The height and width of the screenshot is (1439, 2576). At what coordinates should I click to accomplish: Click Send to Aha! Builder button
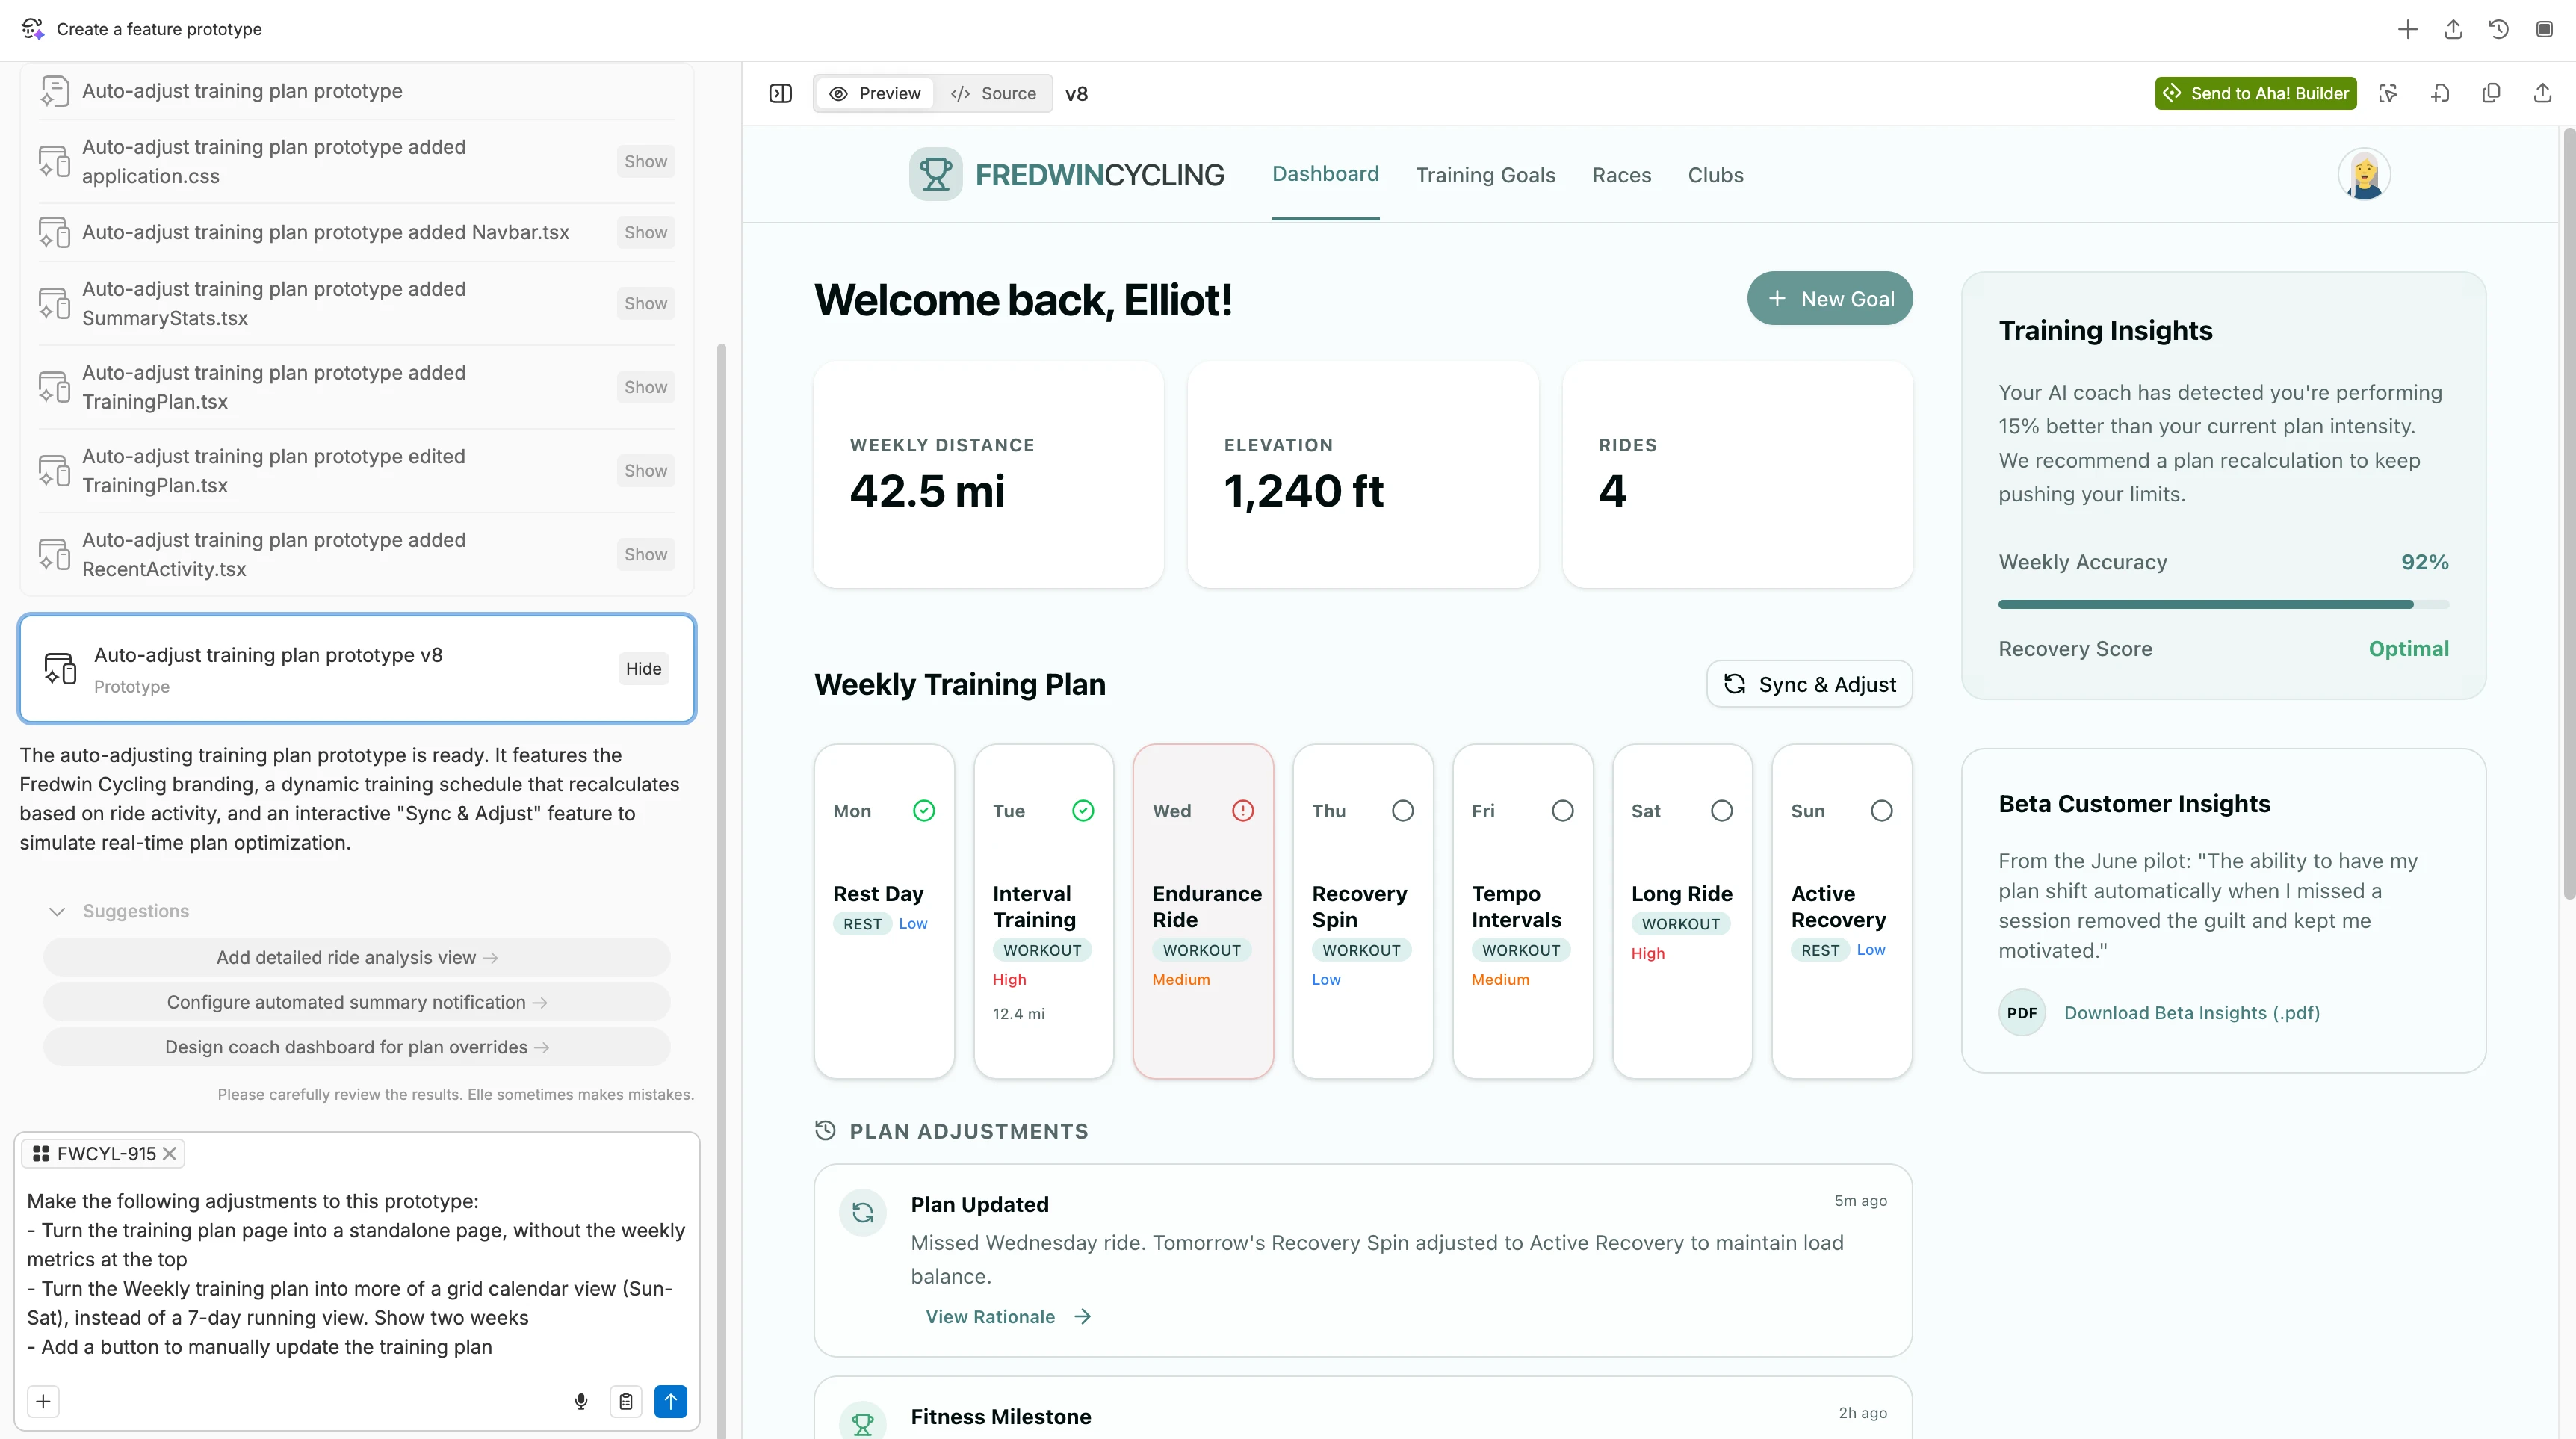pyautogui.click(x=2255, y=93)
